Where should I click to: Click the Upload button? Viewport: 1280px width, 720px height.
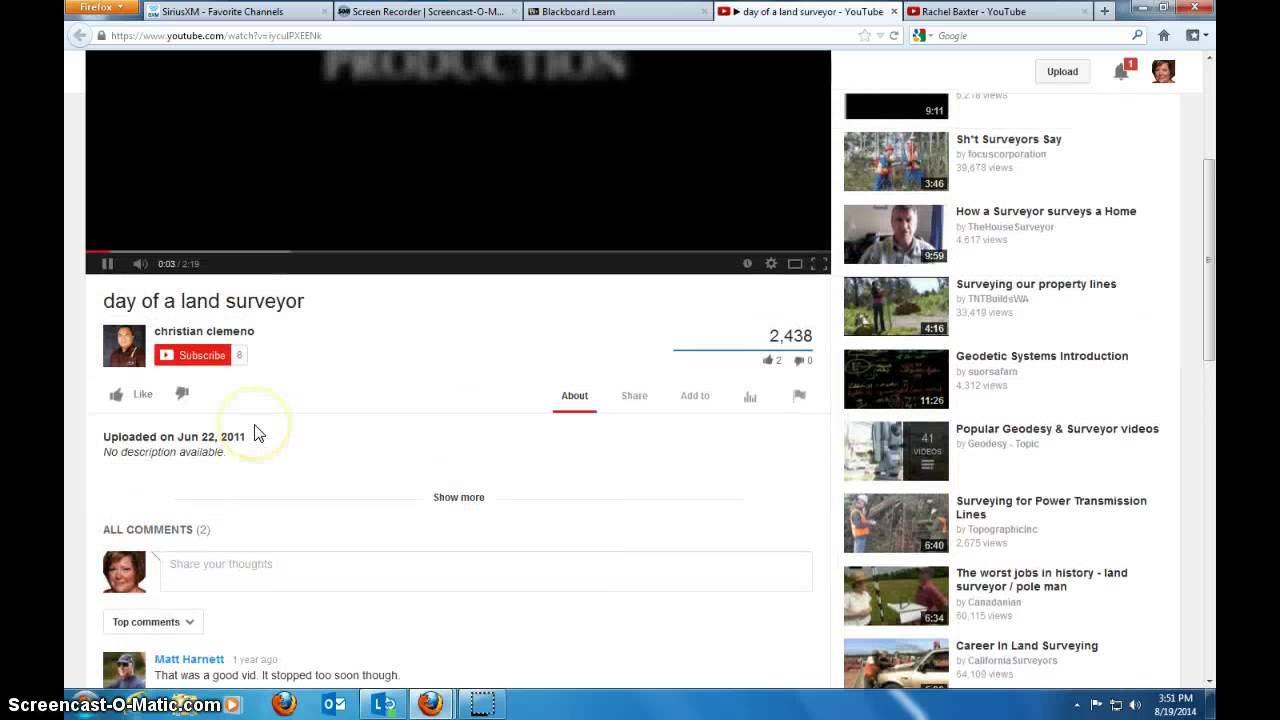click(1062, 72)
